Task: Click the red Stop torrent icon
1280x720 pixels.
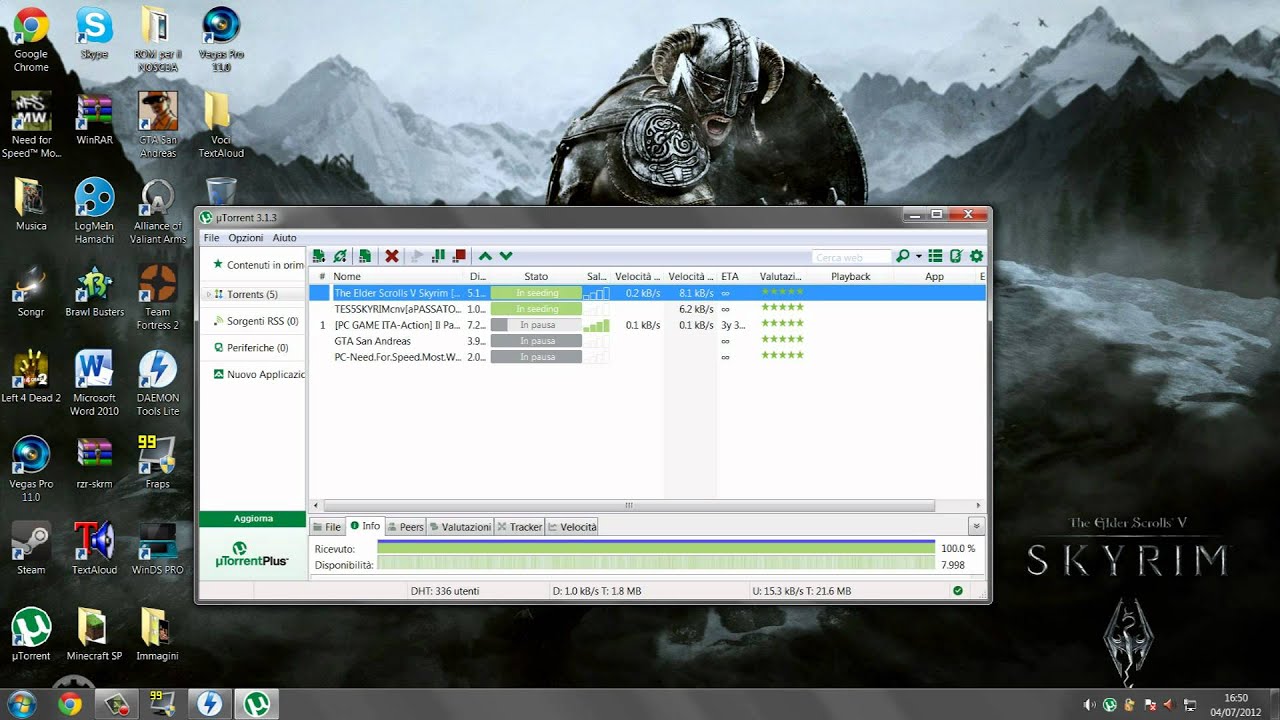Action: [460, 257]
